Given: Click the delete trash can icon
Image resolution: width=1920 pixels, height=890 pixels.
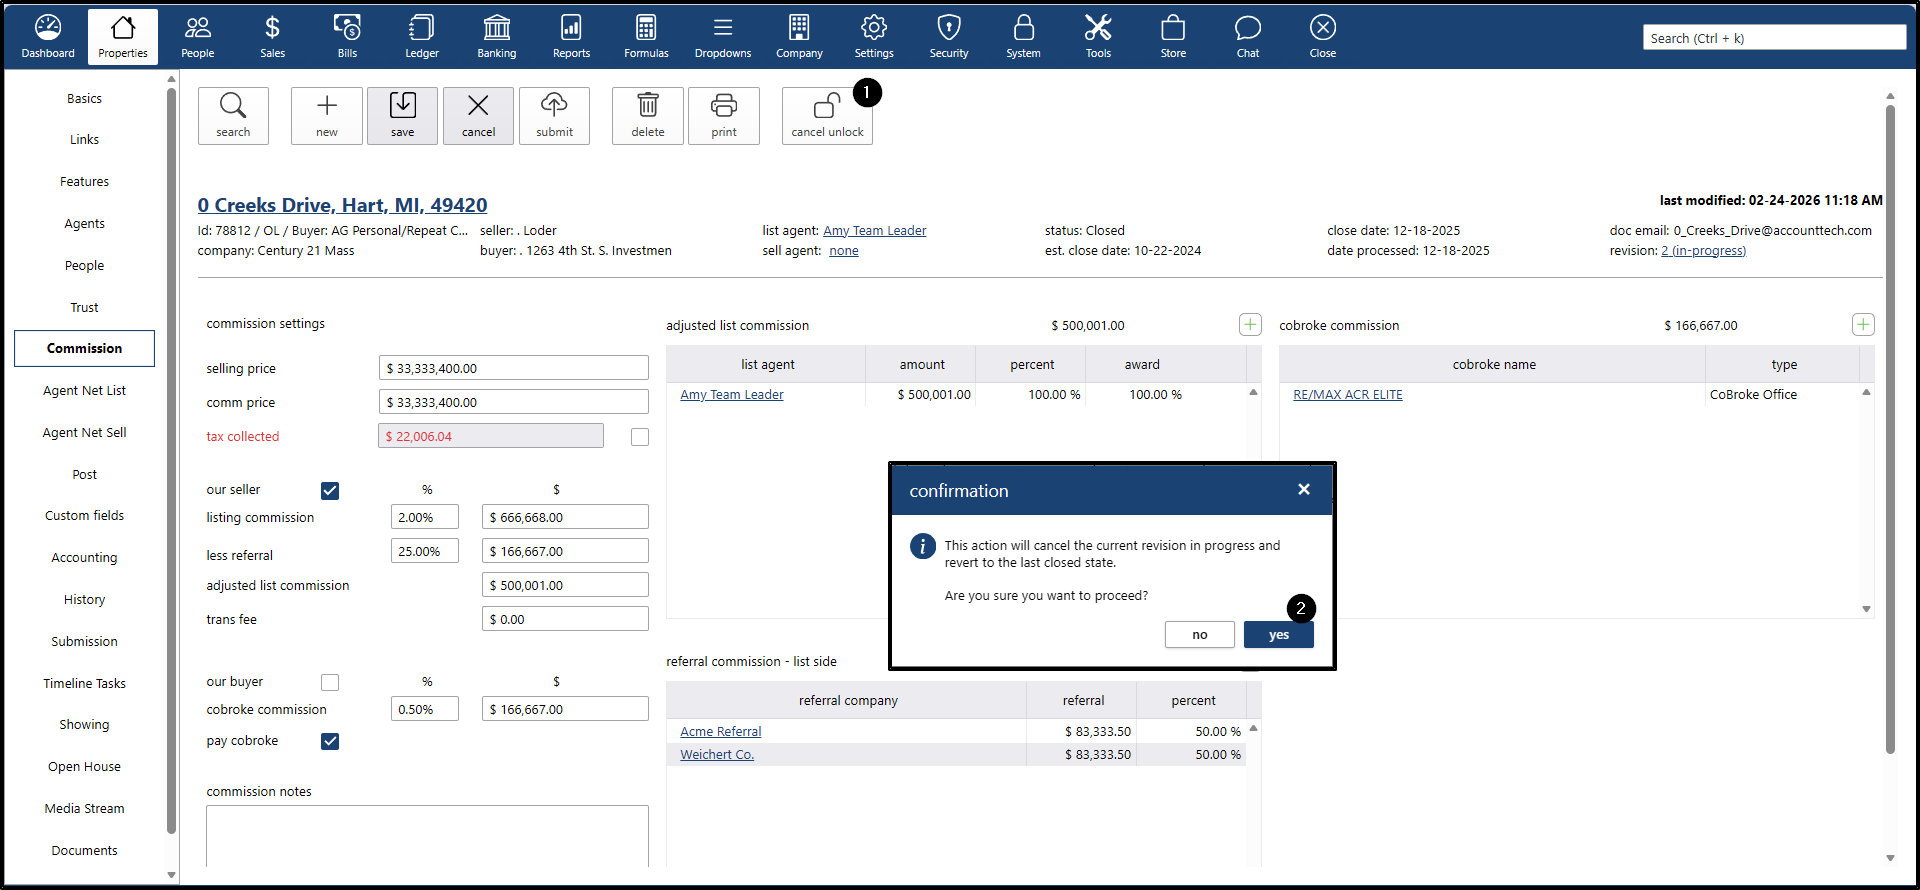Looking at the screenshot, I should pos(648,106).
